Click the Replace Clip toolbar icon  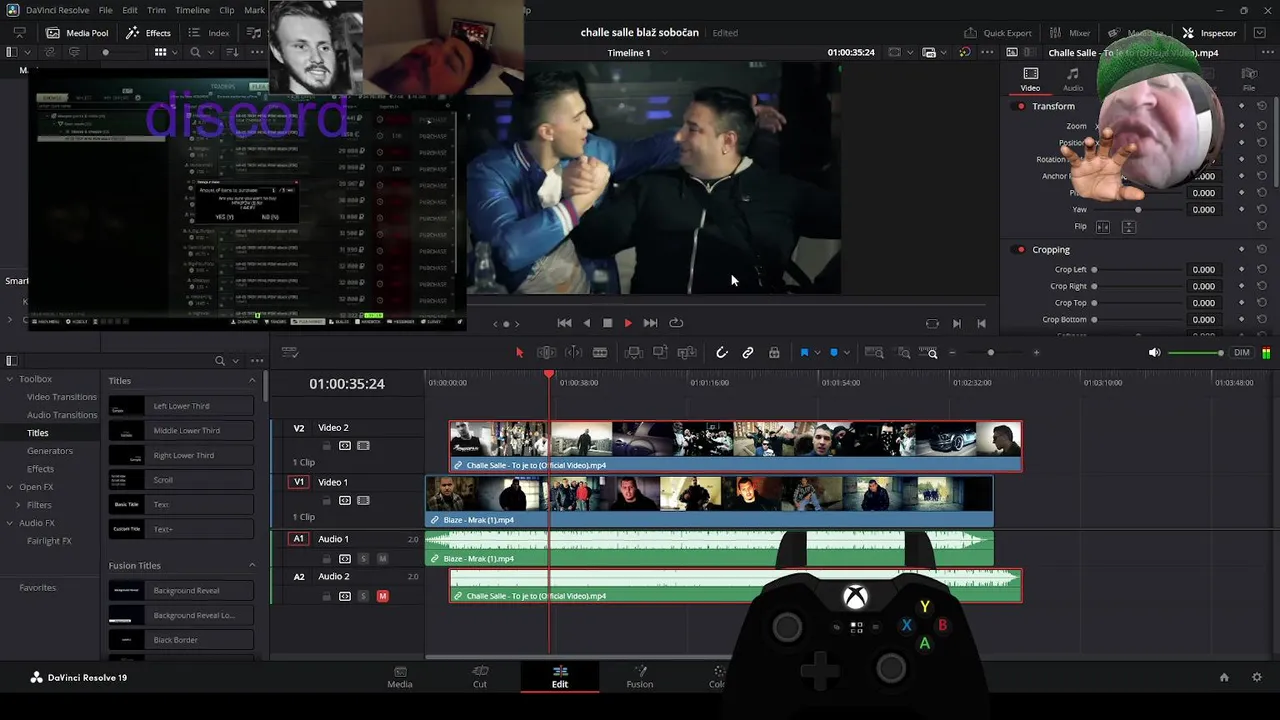coord(687,353)
